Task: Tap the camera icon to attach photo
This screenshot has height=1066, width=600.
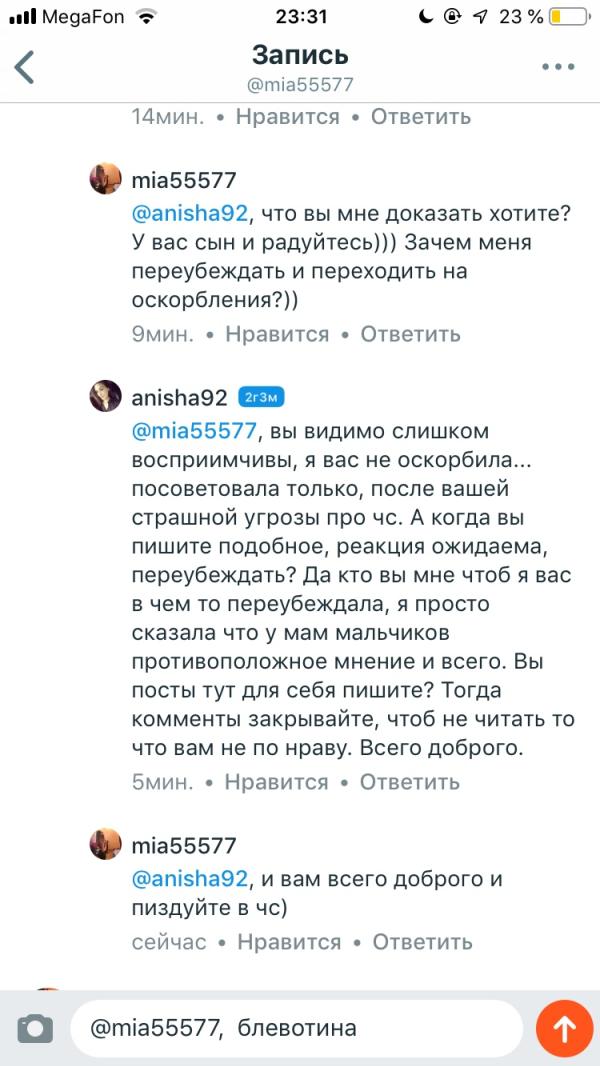Action: point(35,1028)
